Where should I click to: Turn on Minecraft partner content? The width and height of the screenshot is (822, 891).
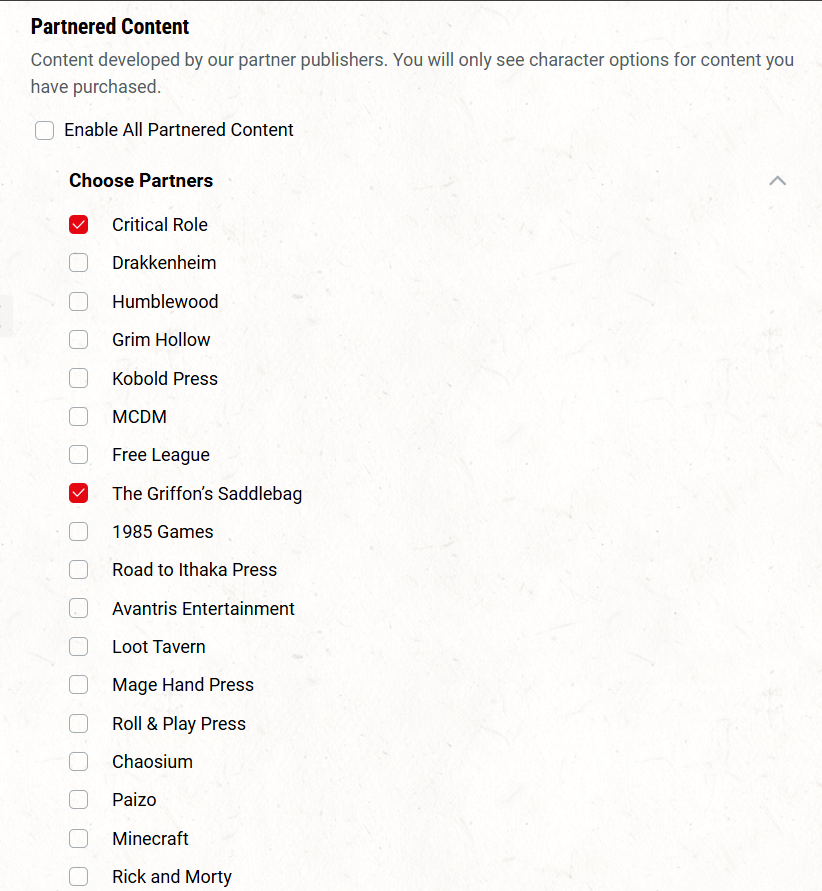point(79,839)
